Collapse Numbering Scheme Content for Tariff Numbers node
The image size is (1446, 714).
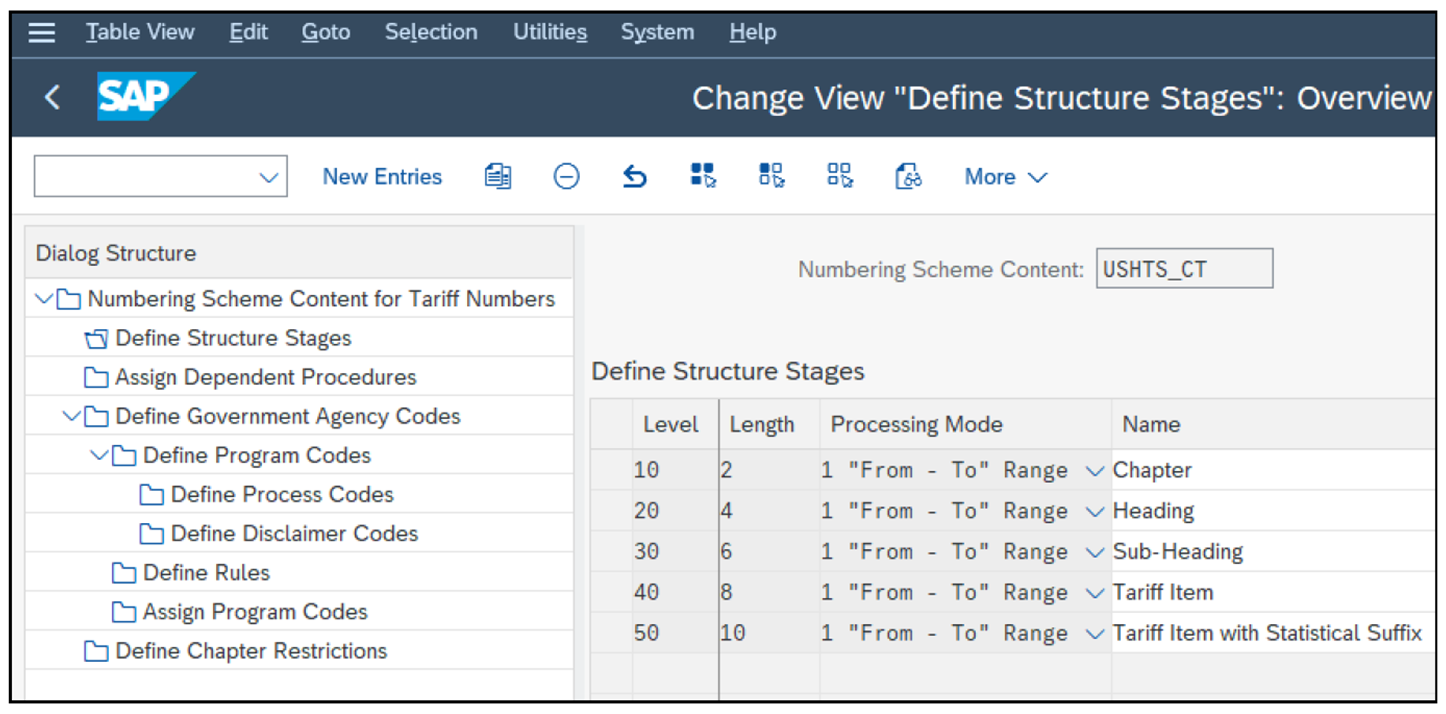pyautogui.click(x=44, y=299)
